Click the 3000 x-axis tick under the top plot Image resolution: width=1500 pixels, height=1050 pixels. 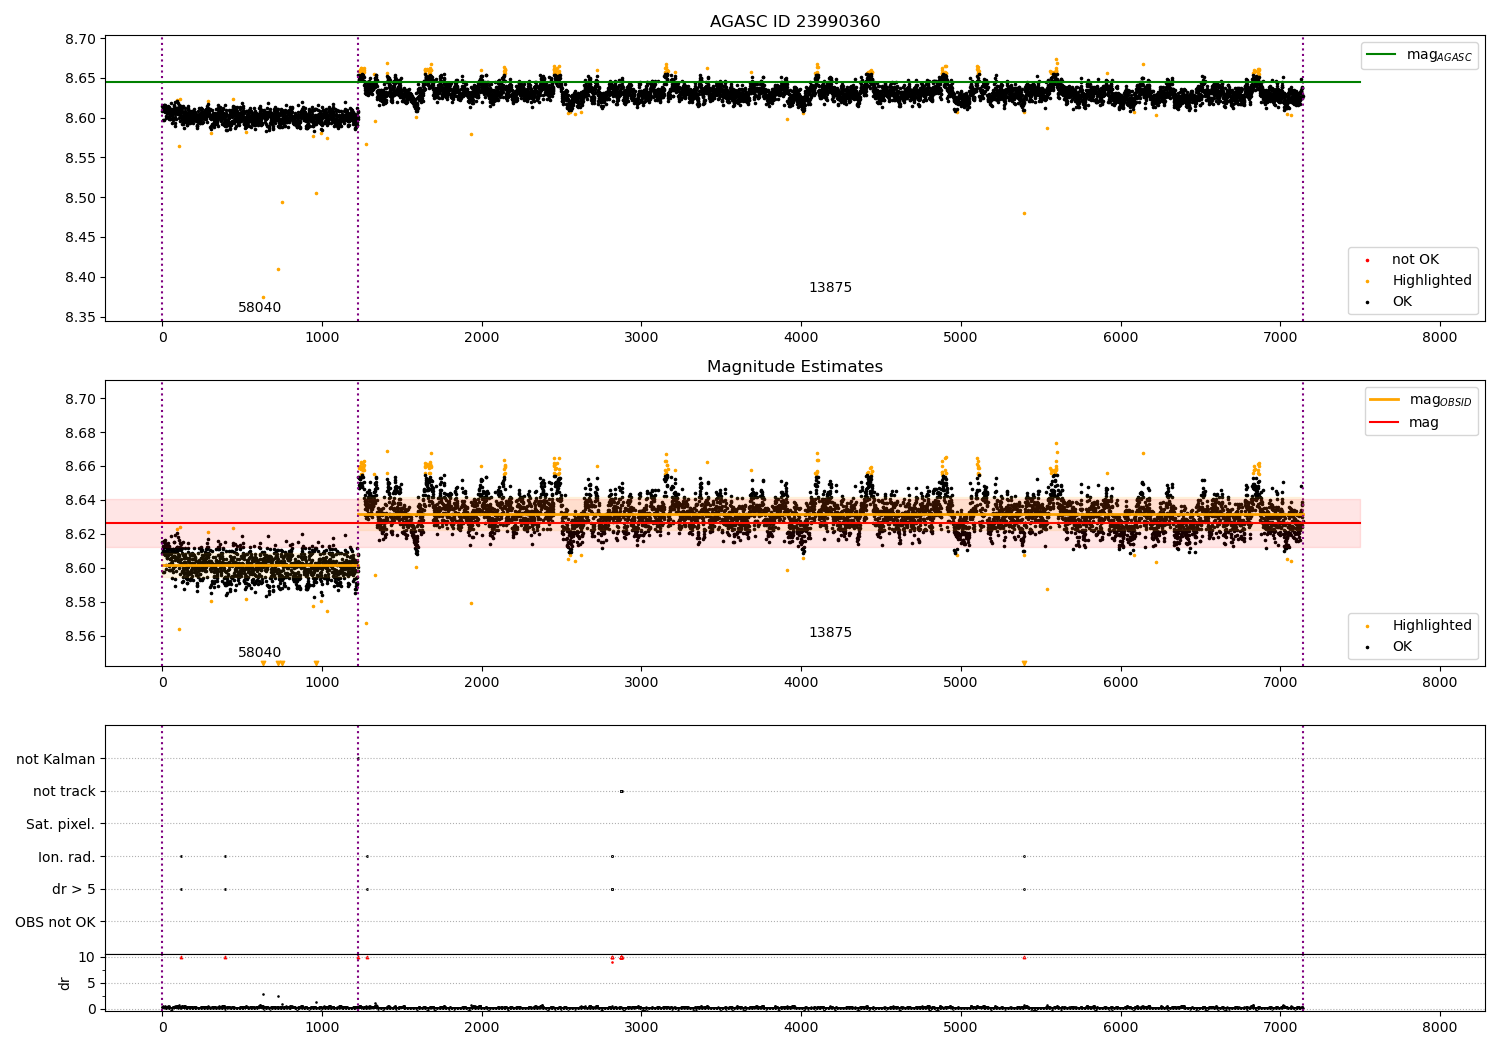(x=641, y=338)
